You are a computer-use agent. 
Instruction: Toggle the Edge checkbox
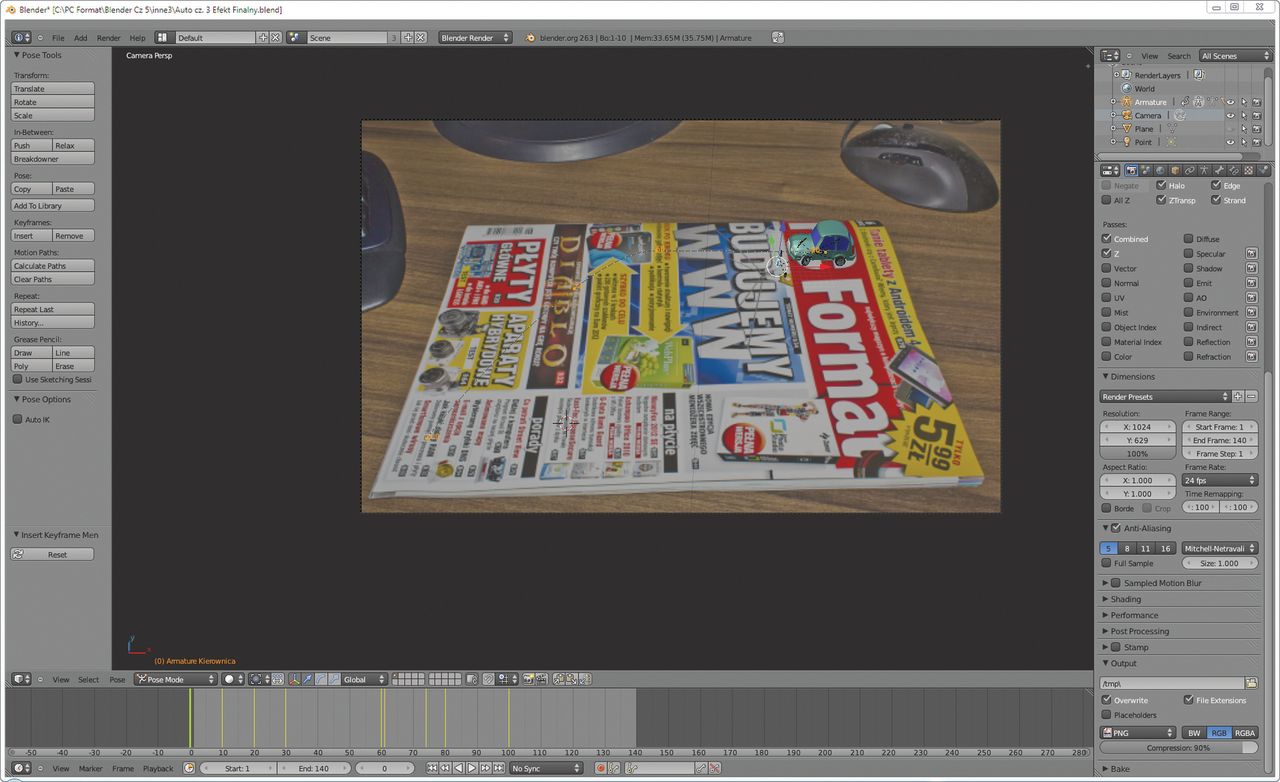click(1216, 185)
